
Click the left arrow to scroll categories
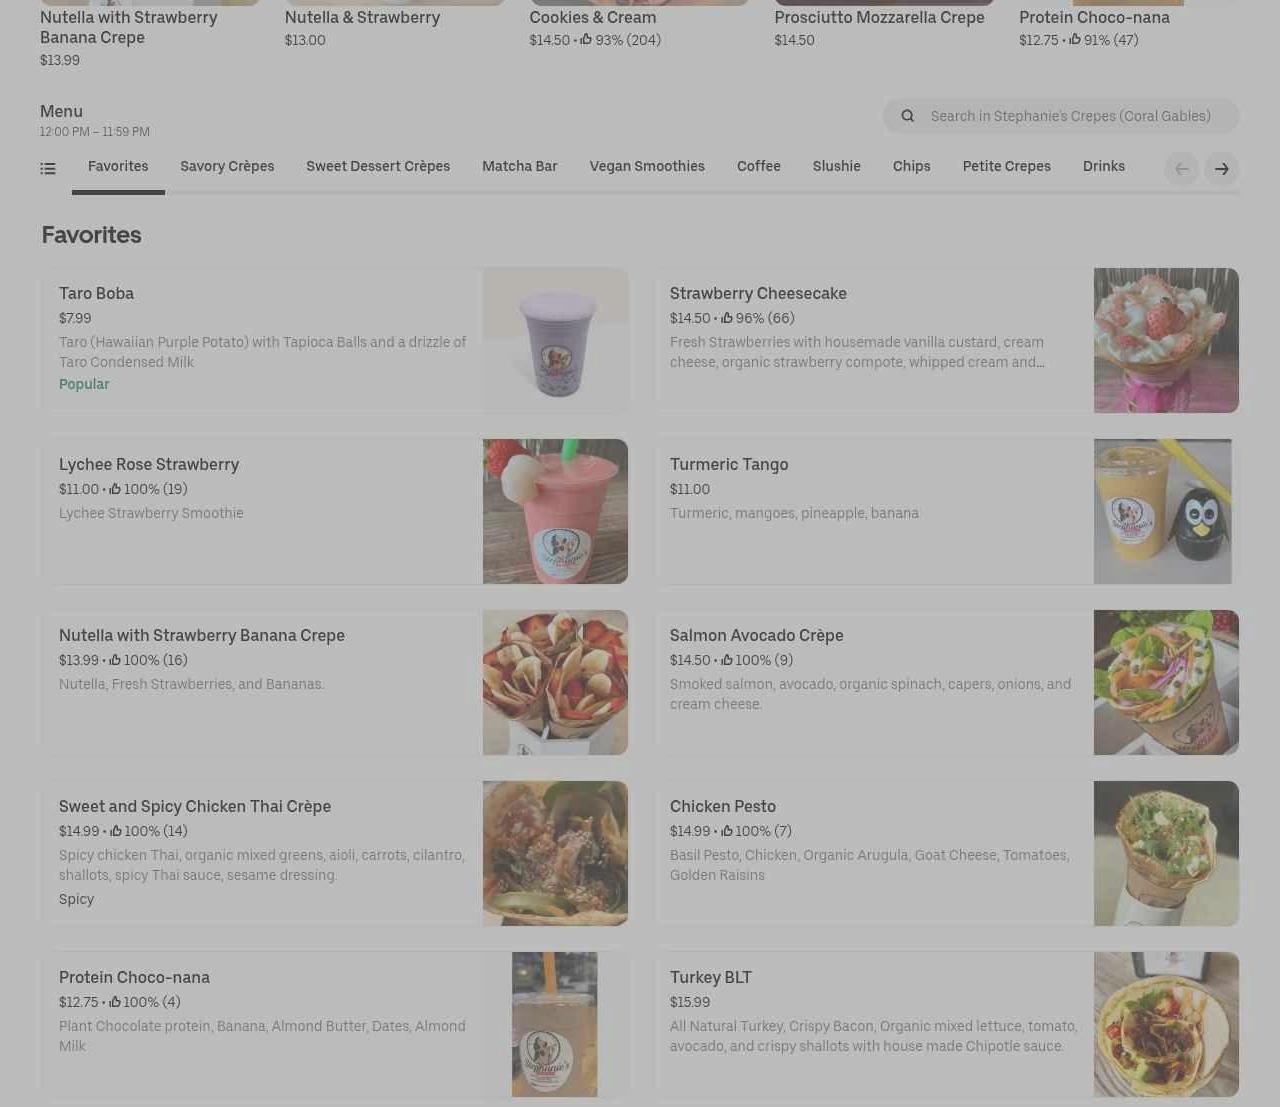1182,169
